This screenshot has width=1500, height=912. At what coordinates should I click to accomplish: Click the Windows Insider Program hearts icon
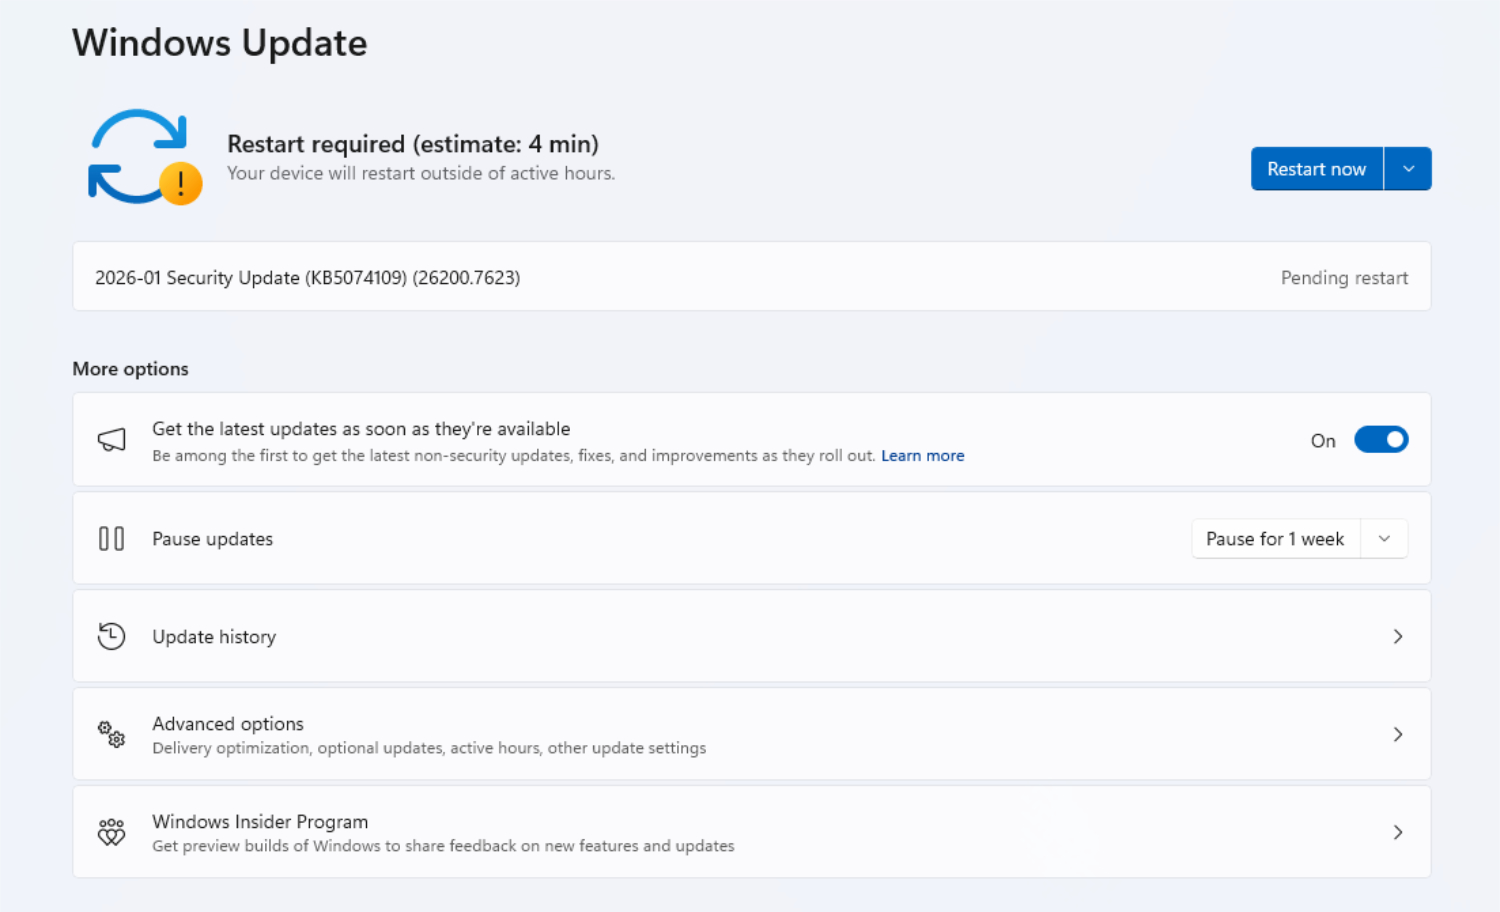(111, 832)
